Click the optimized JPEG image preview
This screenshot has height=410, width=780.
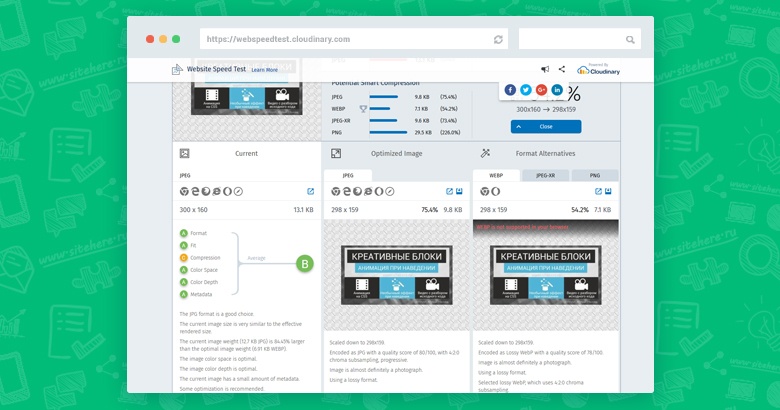(x=396, y=274)
